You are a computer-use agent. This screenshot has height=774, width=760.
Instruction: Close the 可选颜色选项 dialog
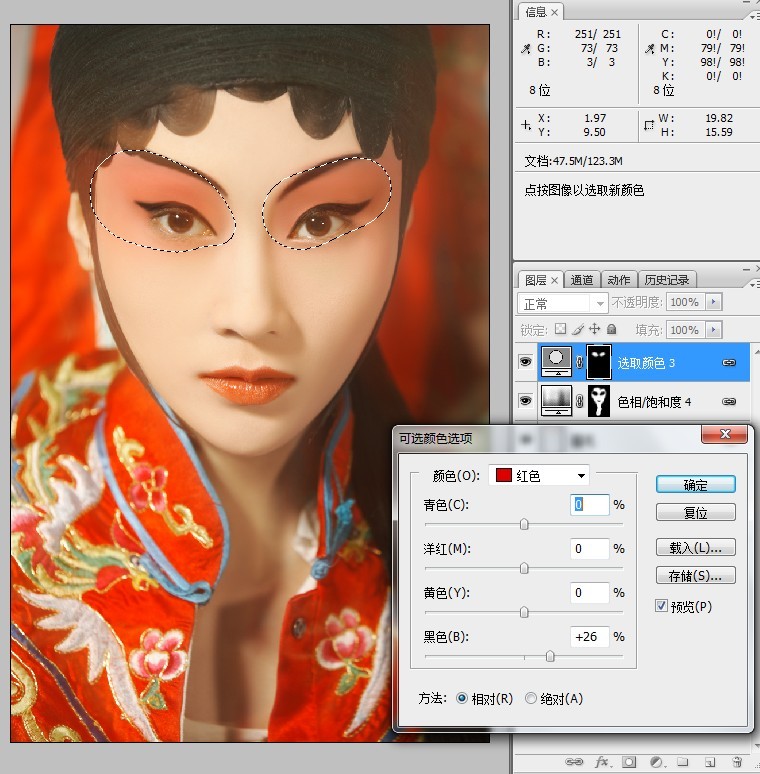click(724, 434)
